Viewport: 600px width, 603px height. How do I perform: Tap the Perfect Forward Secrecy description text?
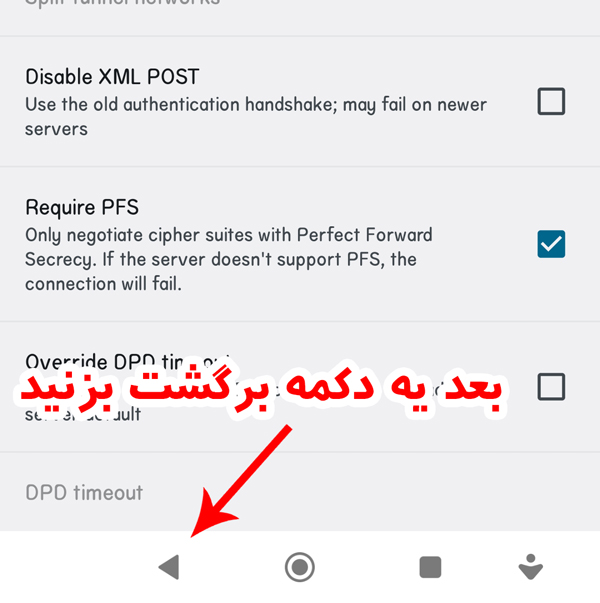(x=229, y=259)
